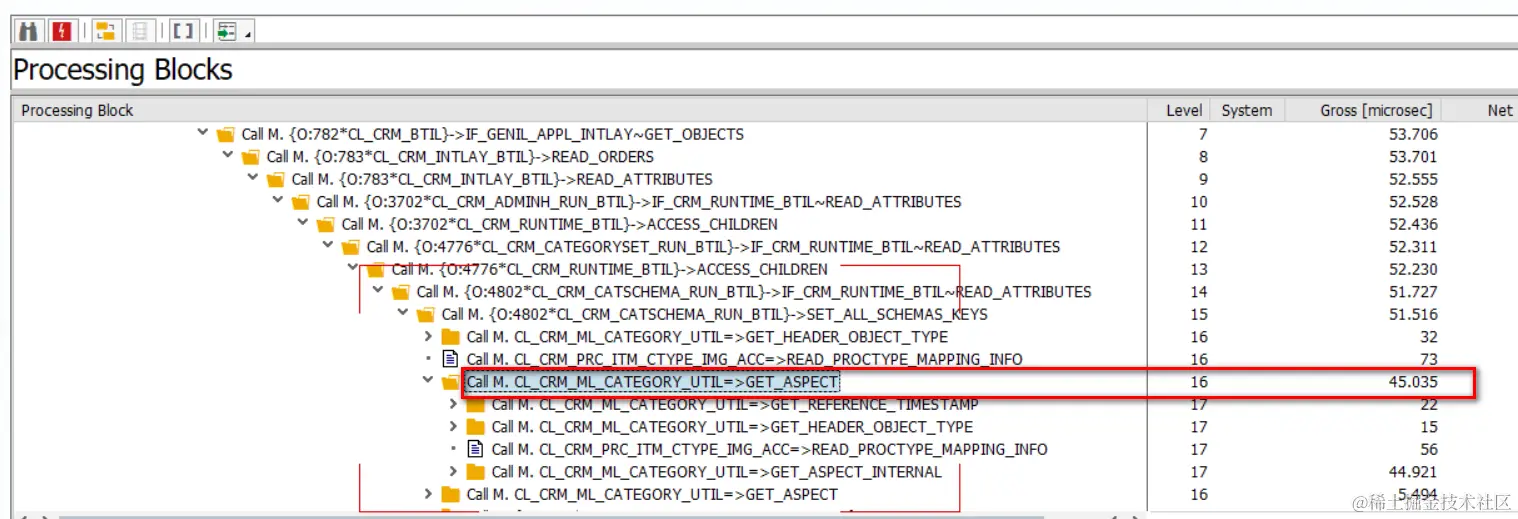Collapse the SET_ALL_SCHEMAS_KEYS node
This screenshot has height=519, width=1518.
[403, 313]
